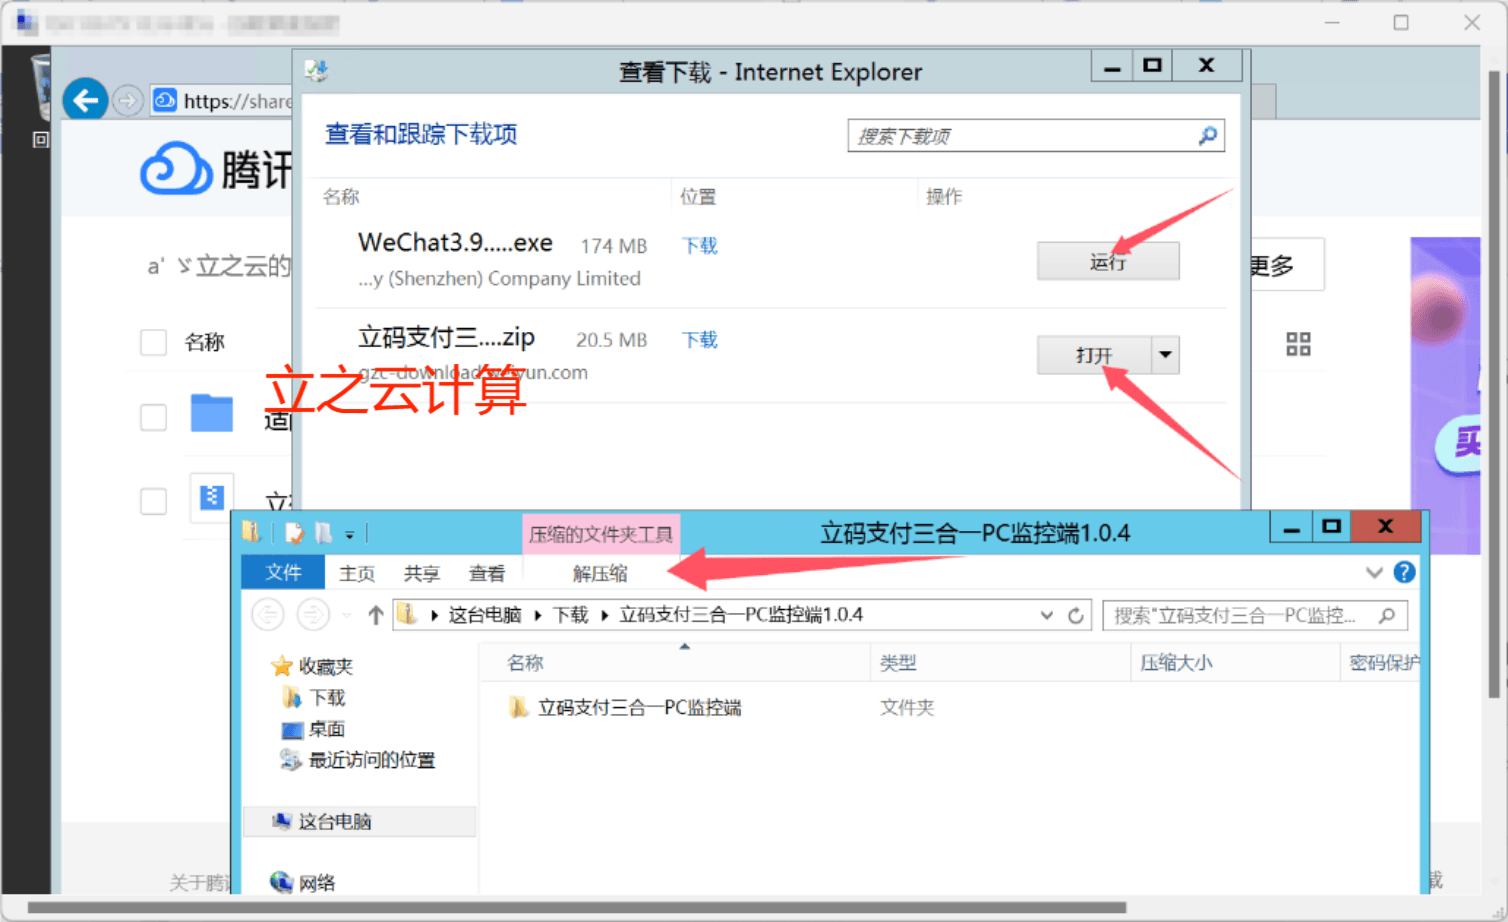This screenshot has height=922, width=1508.
Task: Click the Explorer up-one-level arrow
Action: 375,615
